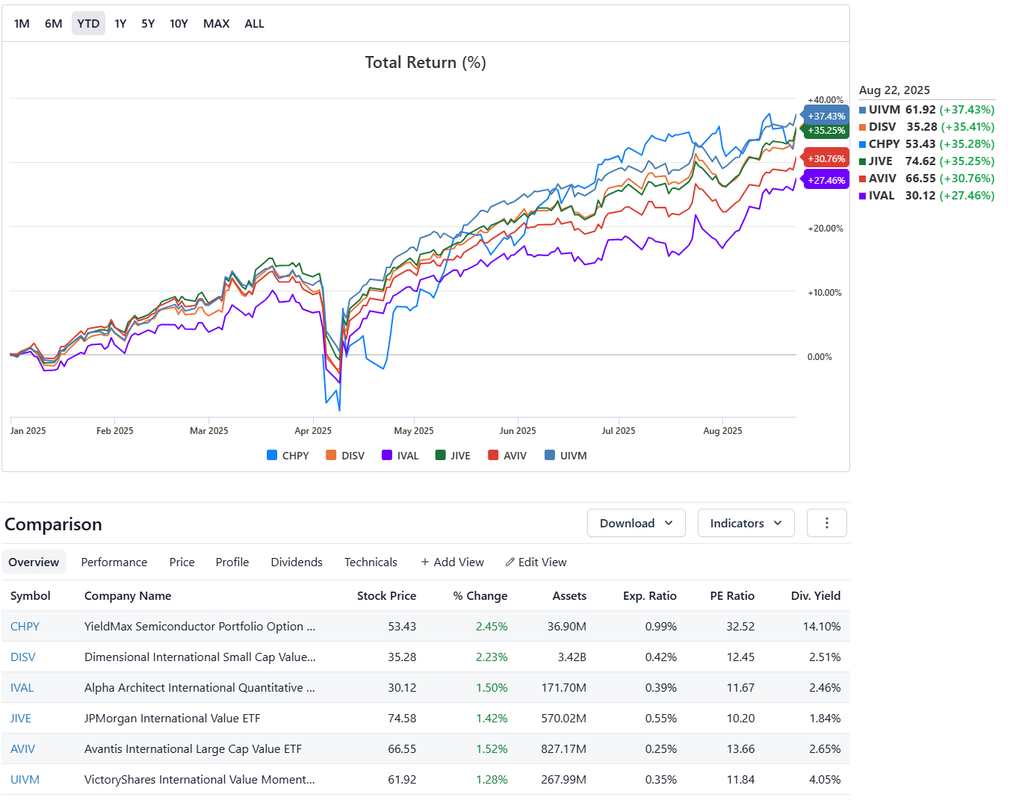Toggle CHPY series in chart legend
The width and height of the screenshot is (1028, 800).
[x=288, y=455]
